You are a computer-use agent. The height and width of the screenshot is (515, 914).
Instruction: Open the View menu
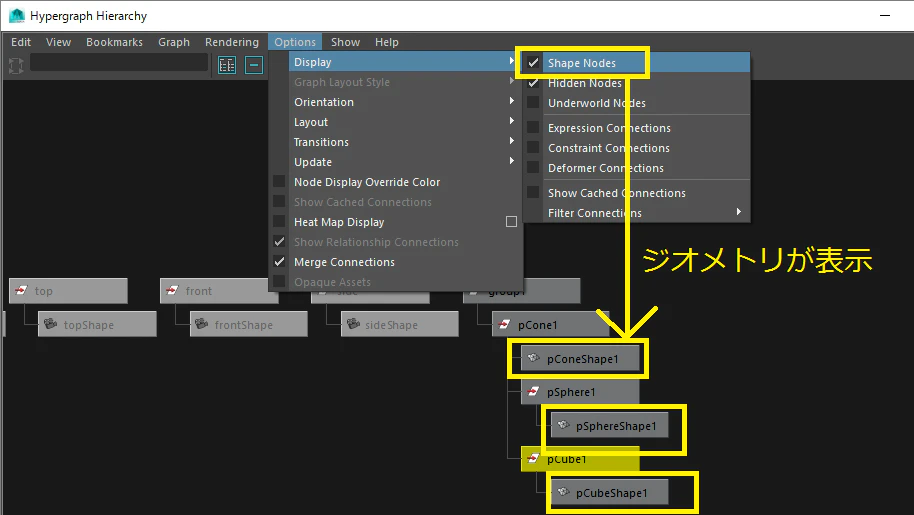[58, 42]
